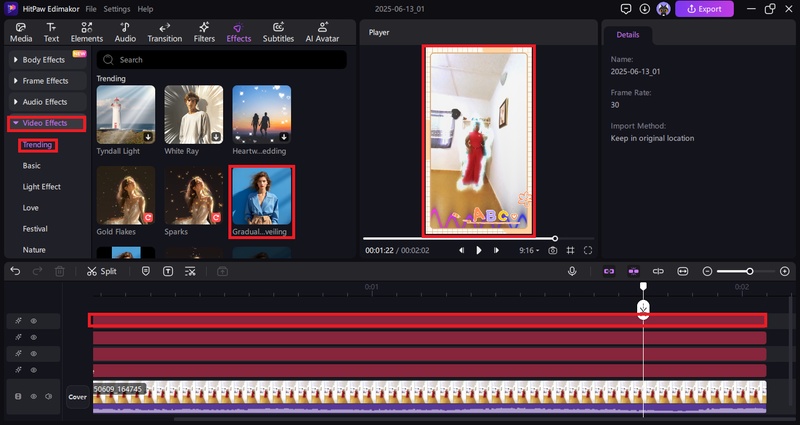The width and height of the screenshot is (800, 425).
Task: Click the effects Search field
Action: coord(221,60)
